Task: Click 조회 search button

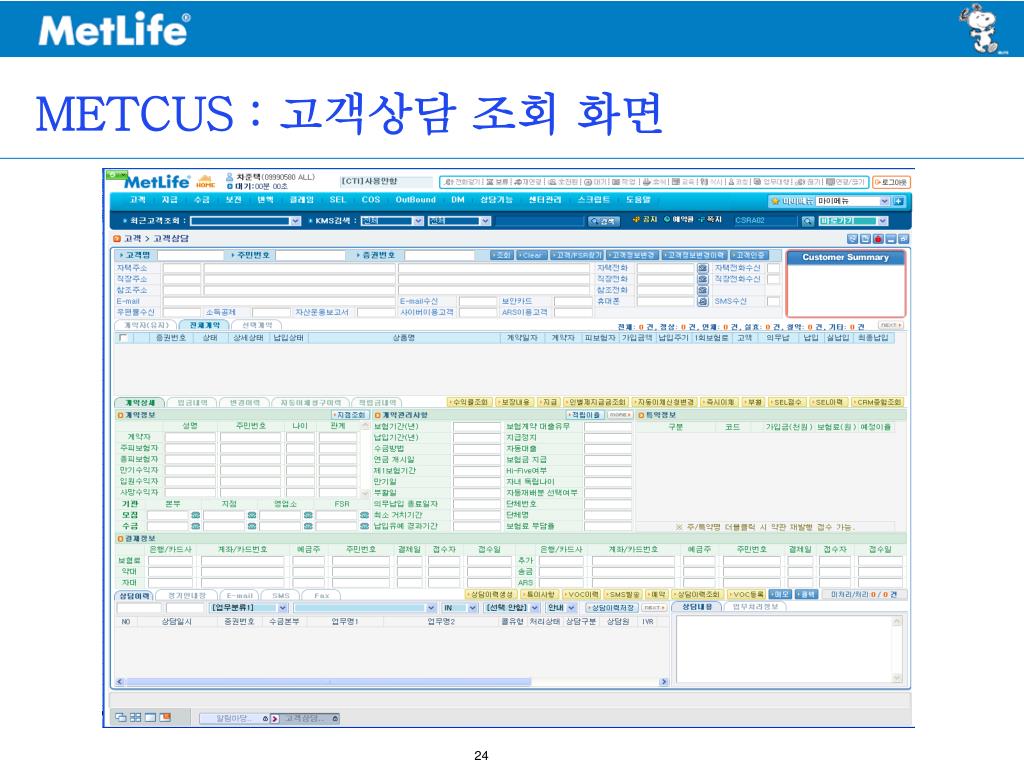Action: [502, 255]
